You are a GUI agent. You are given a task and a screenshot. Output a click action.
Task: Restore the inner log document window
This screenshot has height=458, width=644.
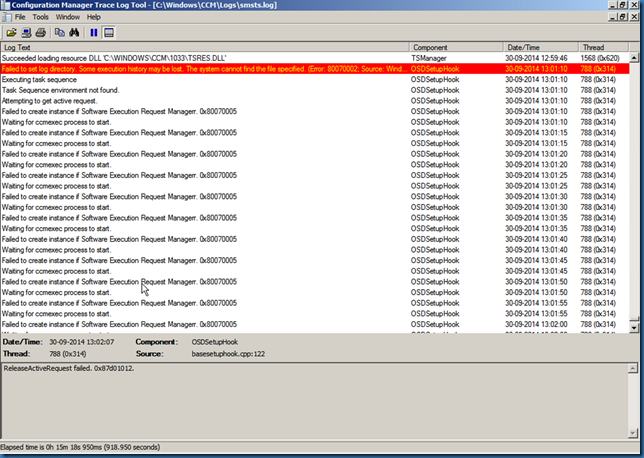623,17
